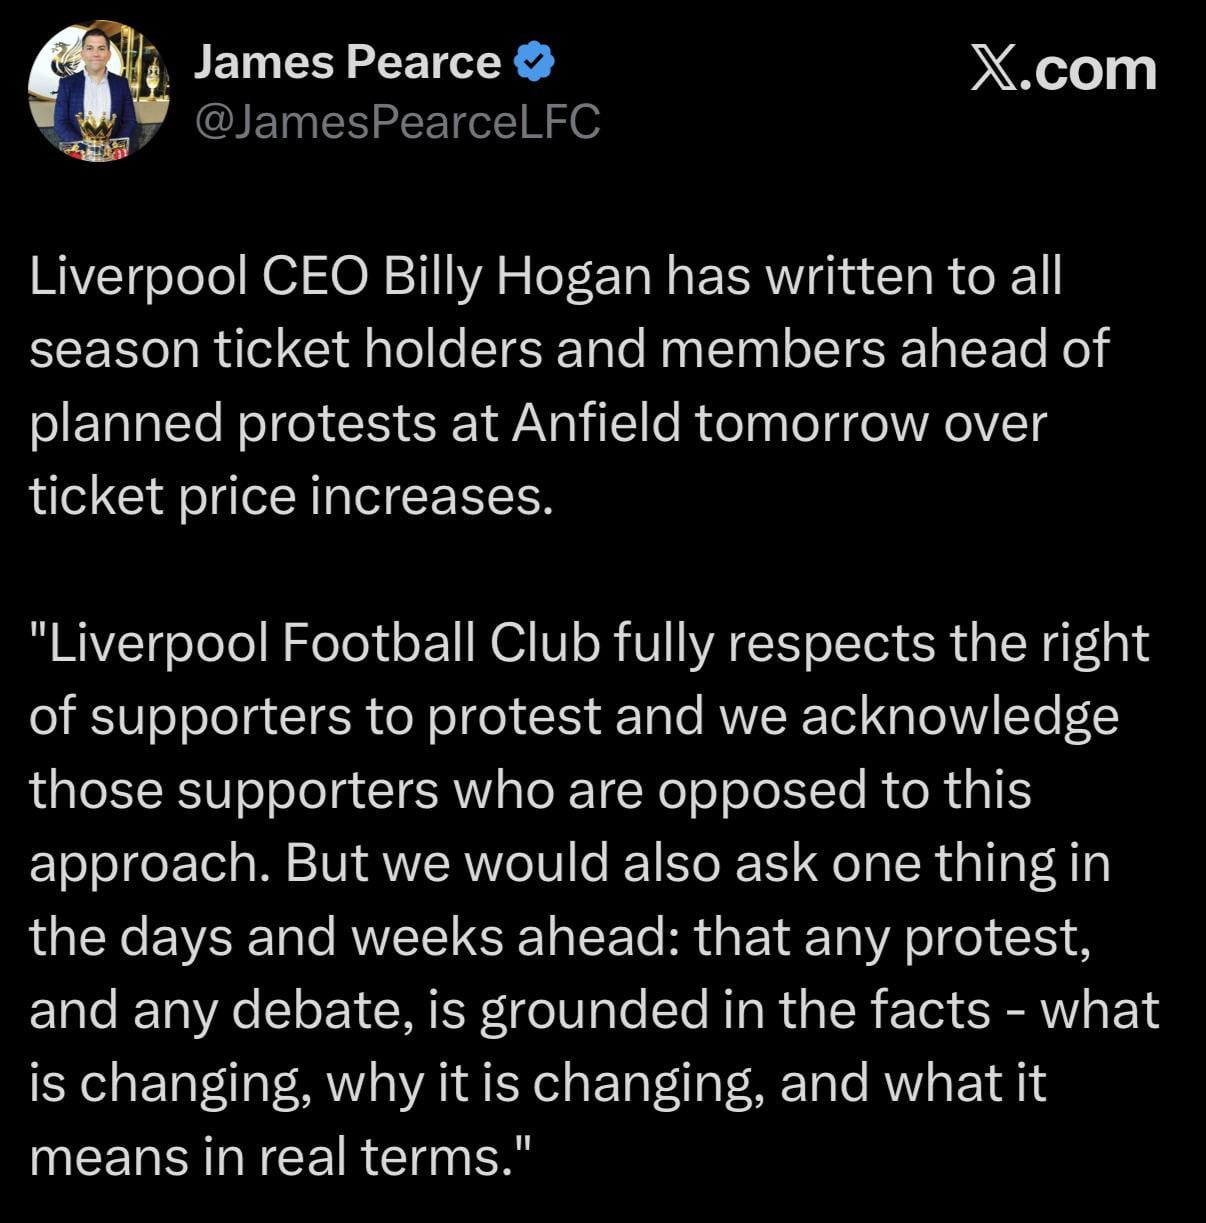Open the @JamesPearceLFC handle

pyautogui.click(x=396, y=122)
